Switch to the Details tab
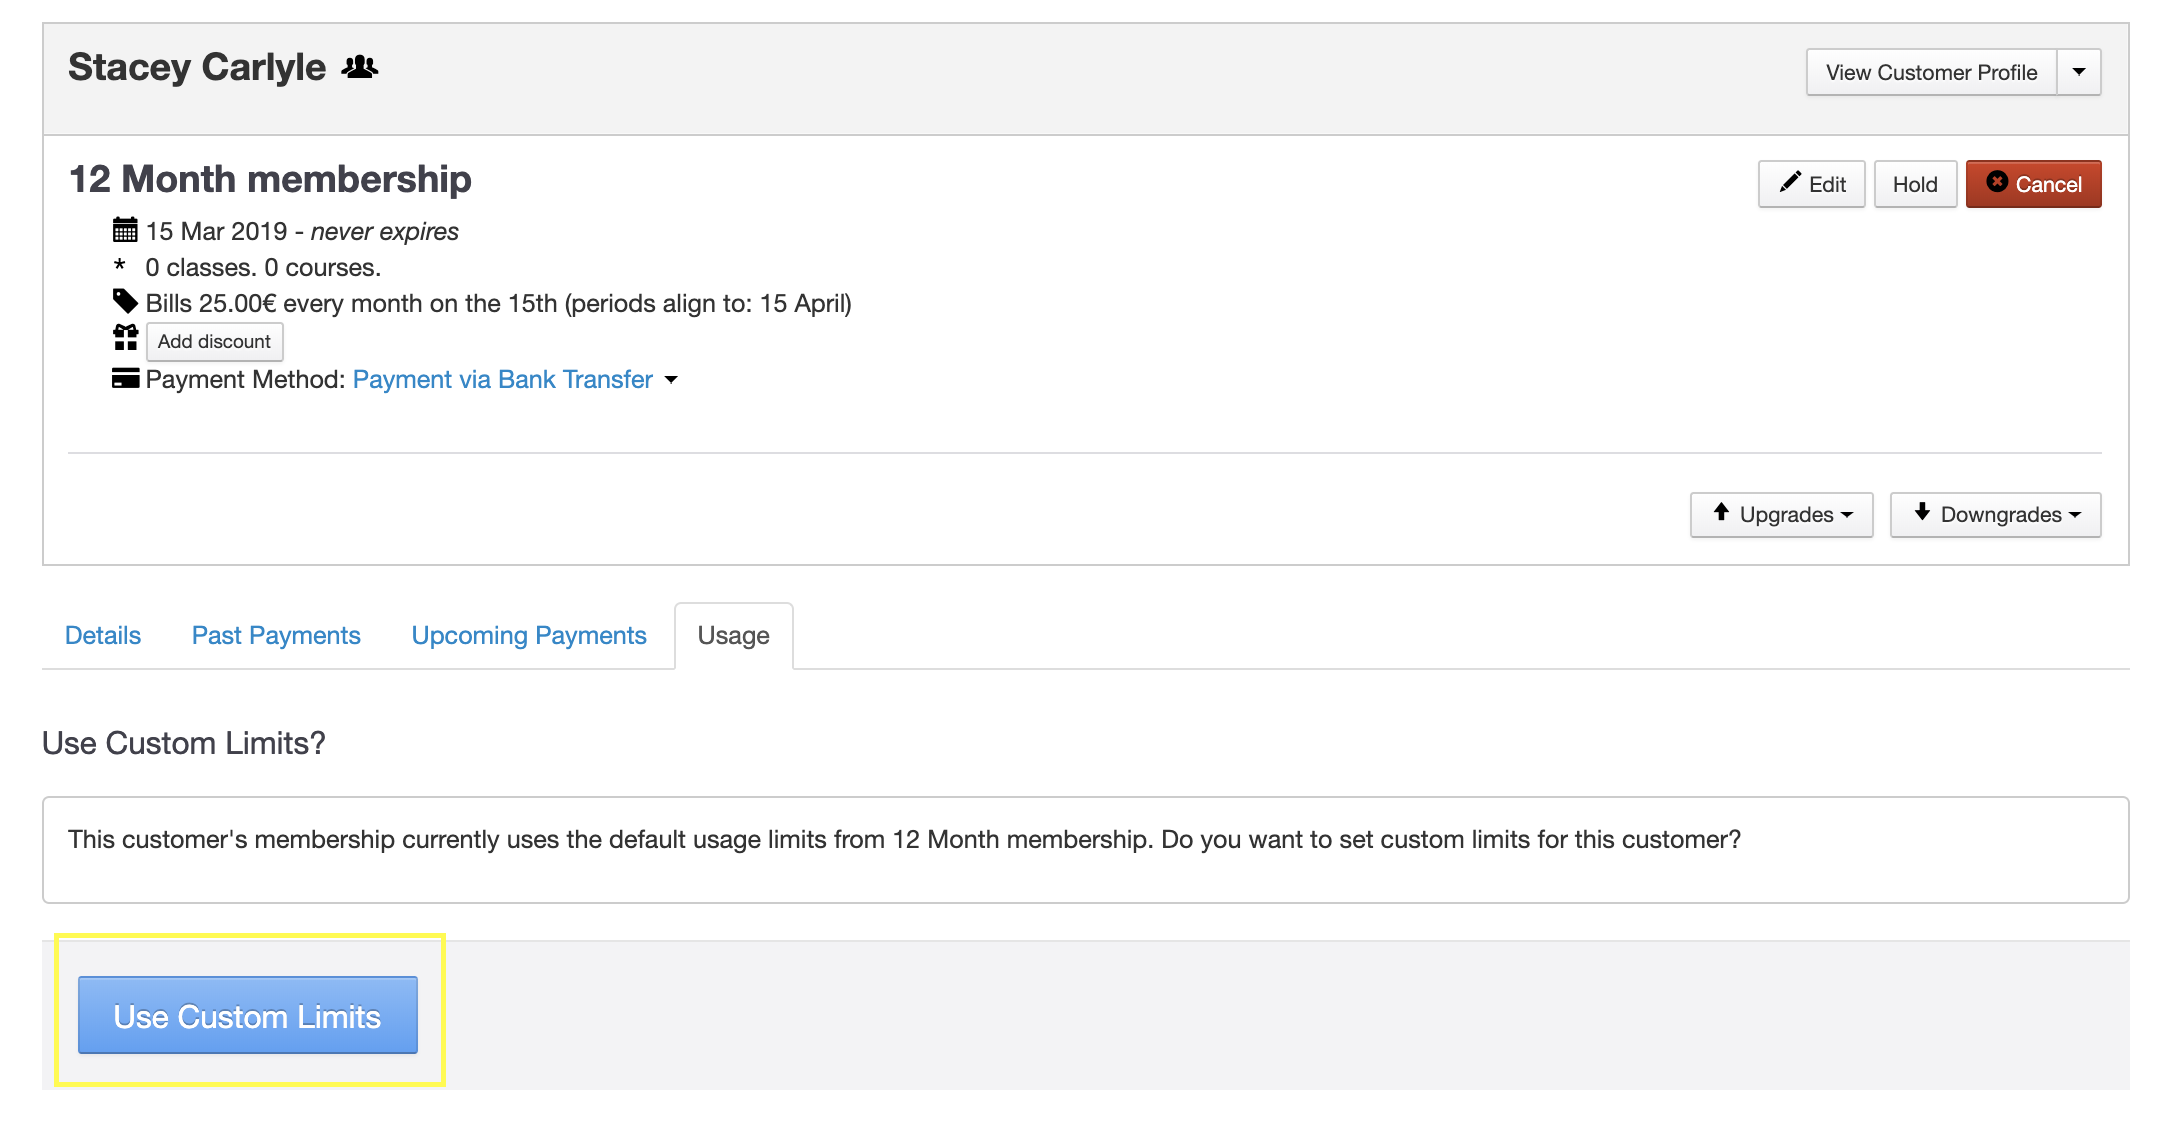The width and height of the screenshot is (2176, 1122). (x=103, y=635)
